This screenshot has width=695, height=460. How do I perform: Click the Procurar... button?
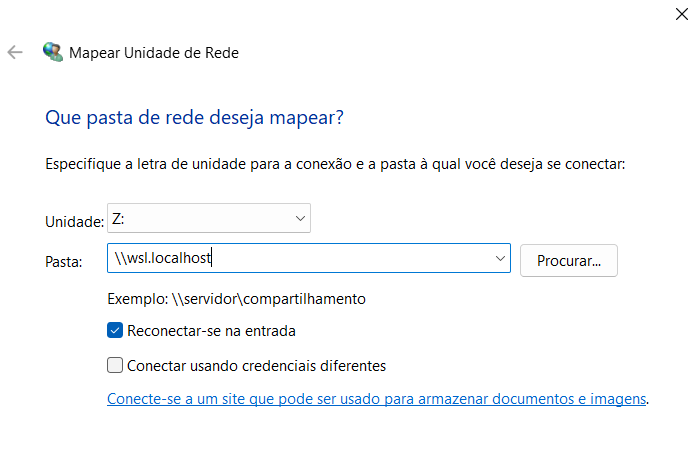tap(568, 260)
